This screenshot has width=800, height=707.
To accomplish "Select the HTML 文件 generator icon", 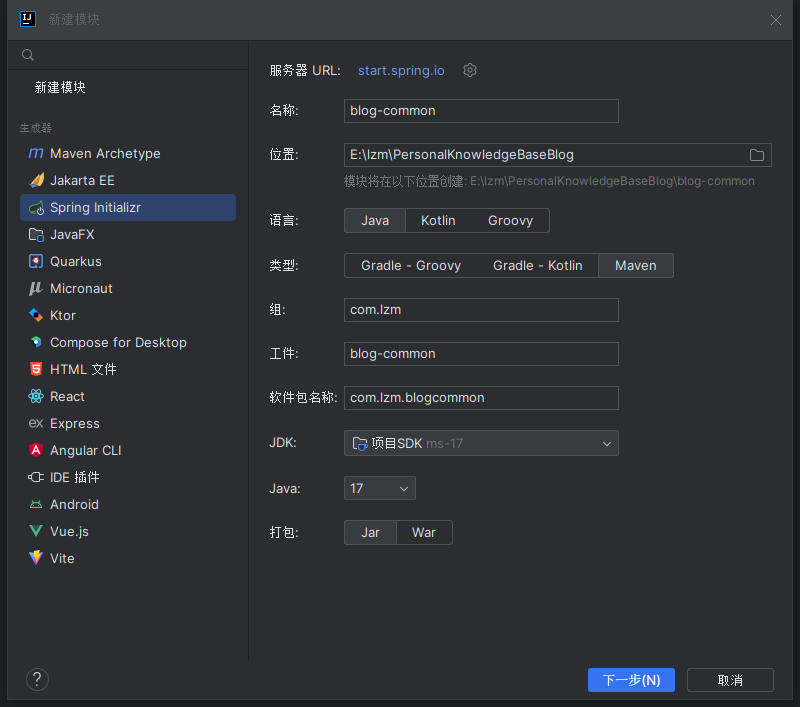I will [x=36, y=369].
